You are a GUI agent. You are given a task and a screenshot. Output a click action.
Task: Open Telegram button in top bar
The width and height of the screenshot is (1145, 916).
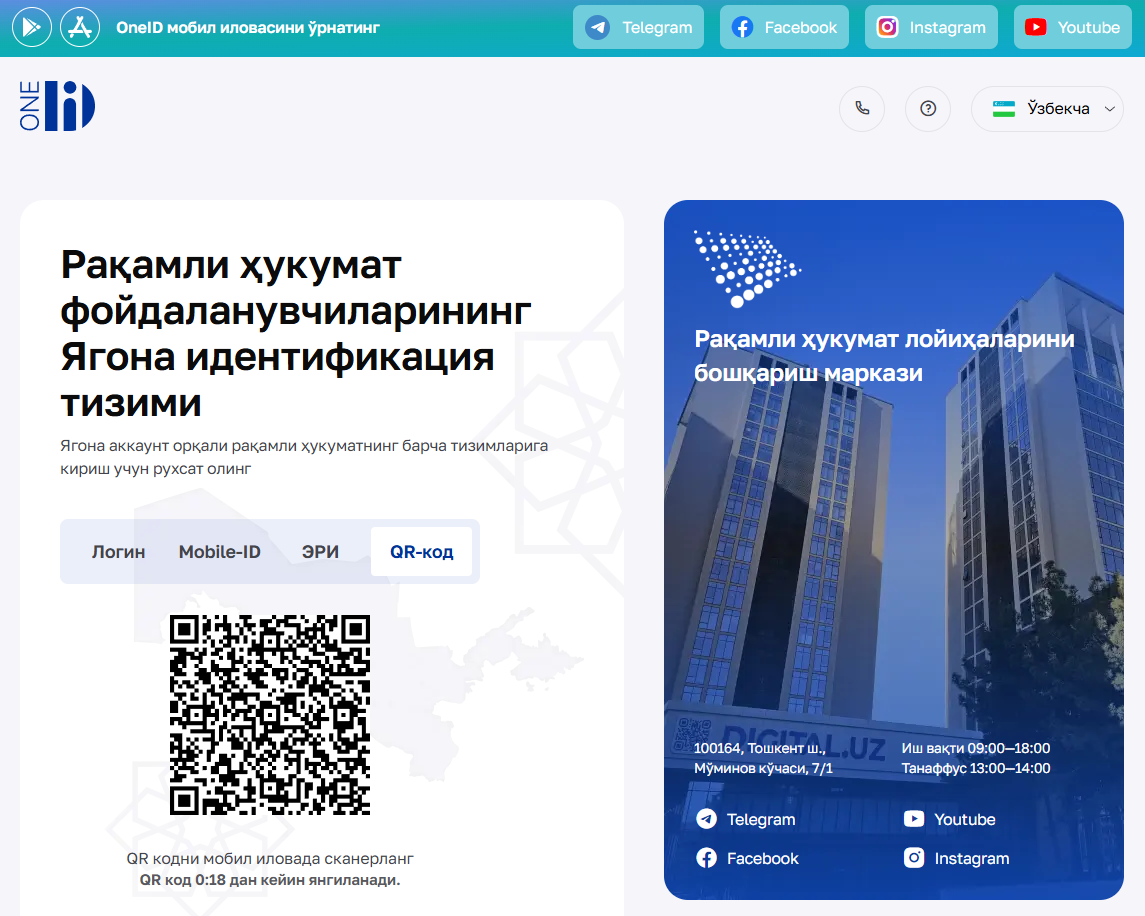tap(638, 27)
